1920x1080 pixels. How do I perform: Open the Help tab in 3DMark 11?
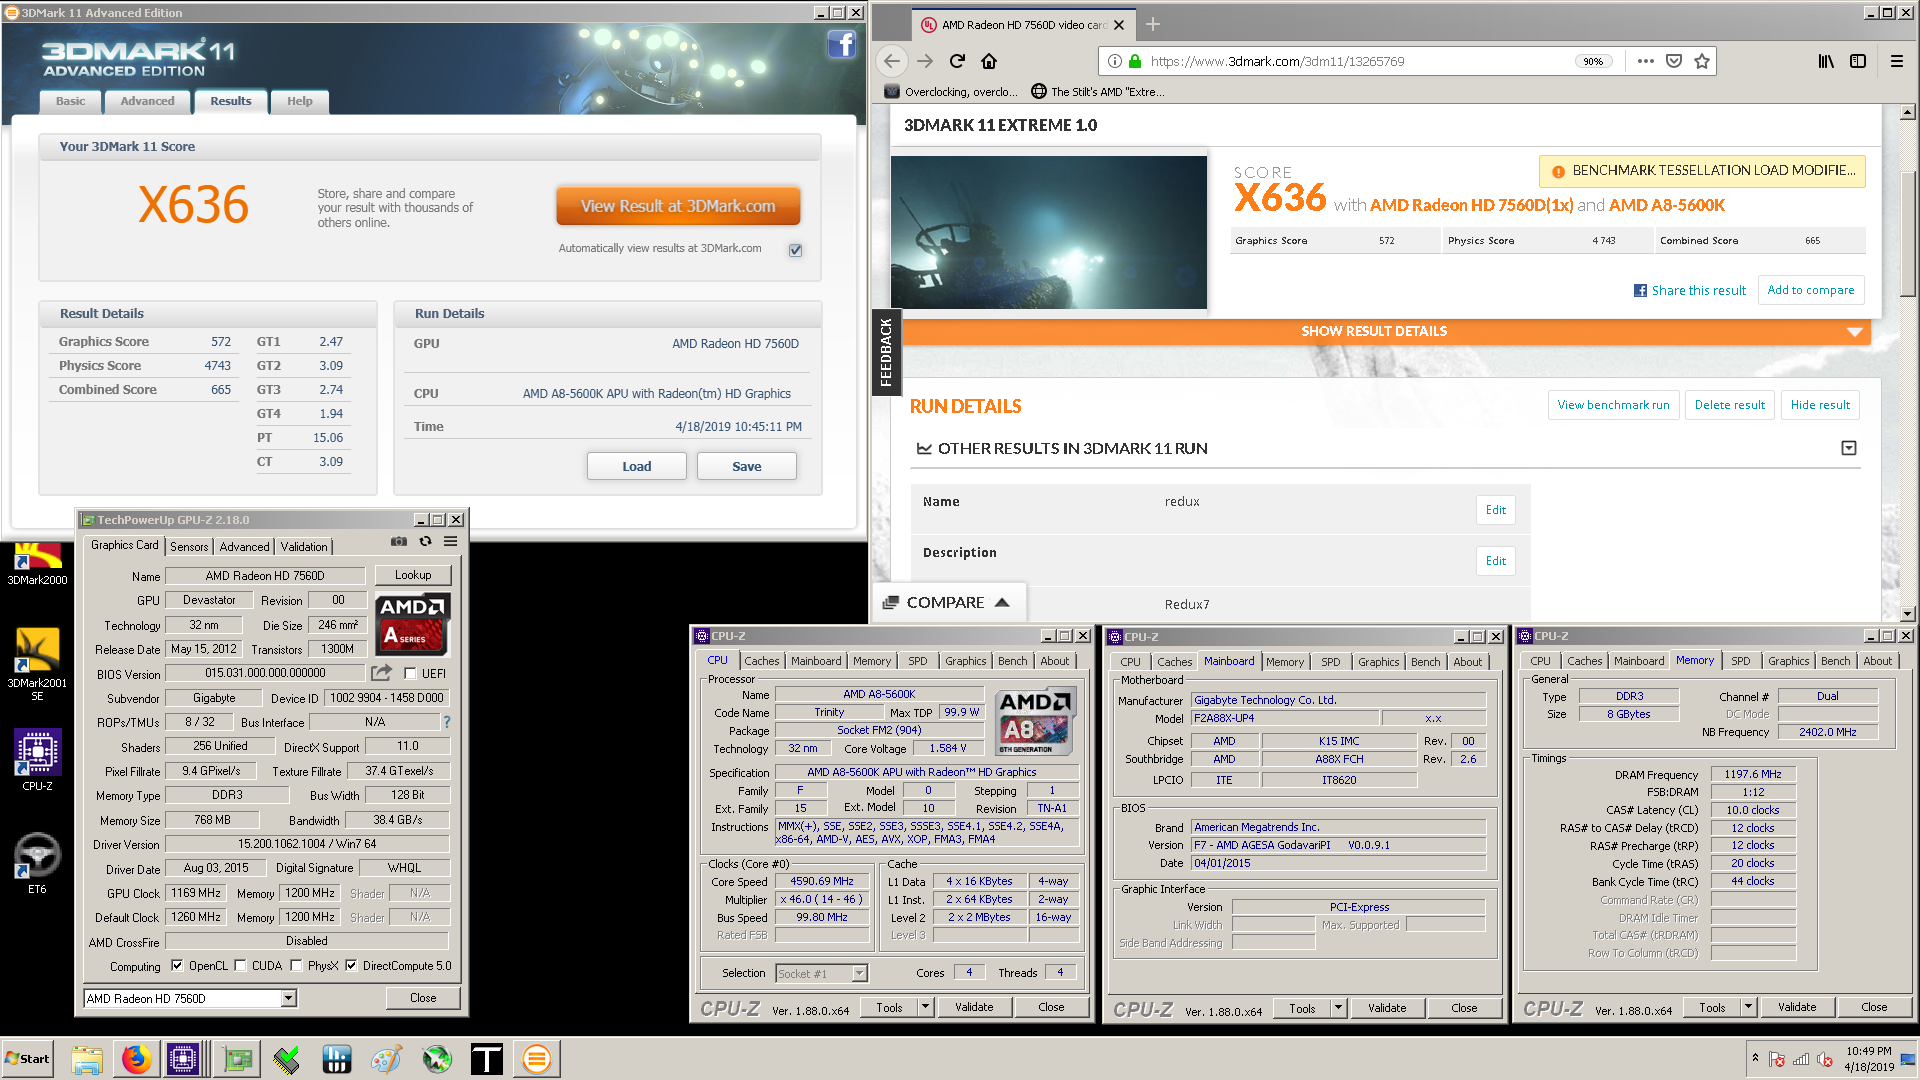point(299,101)
